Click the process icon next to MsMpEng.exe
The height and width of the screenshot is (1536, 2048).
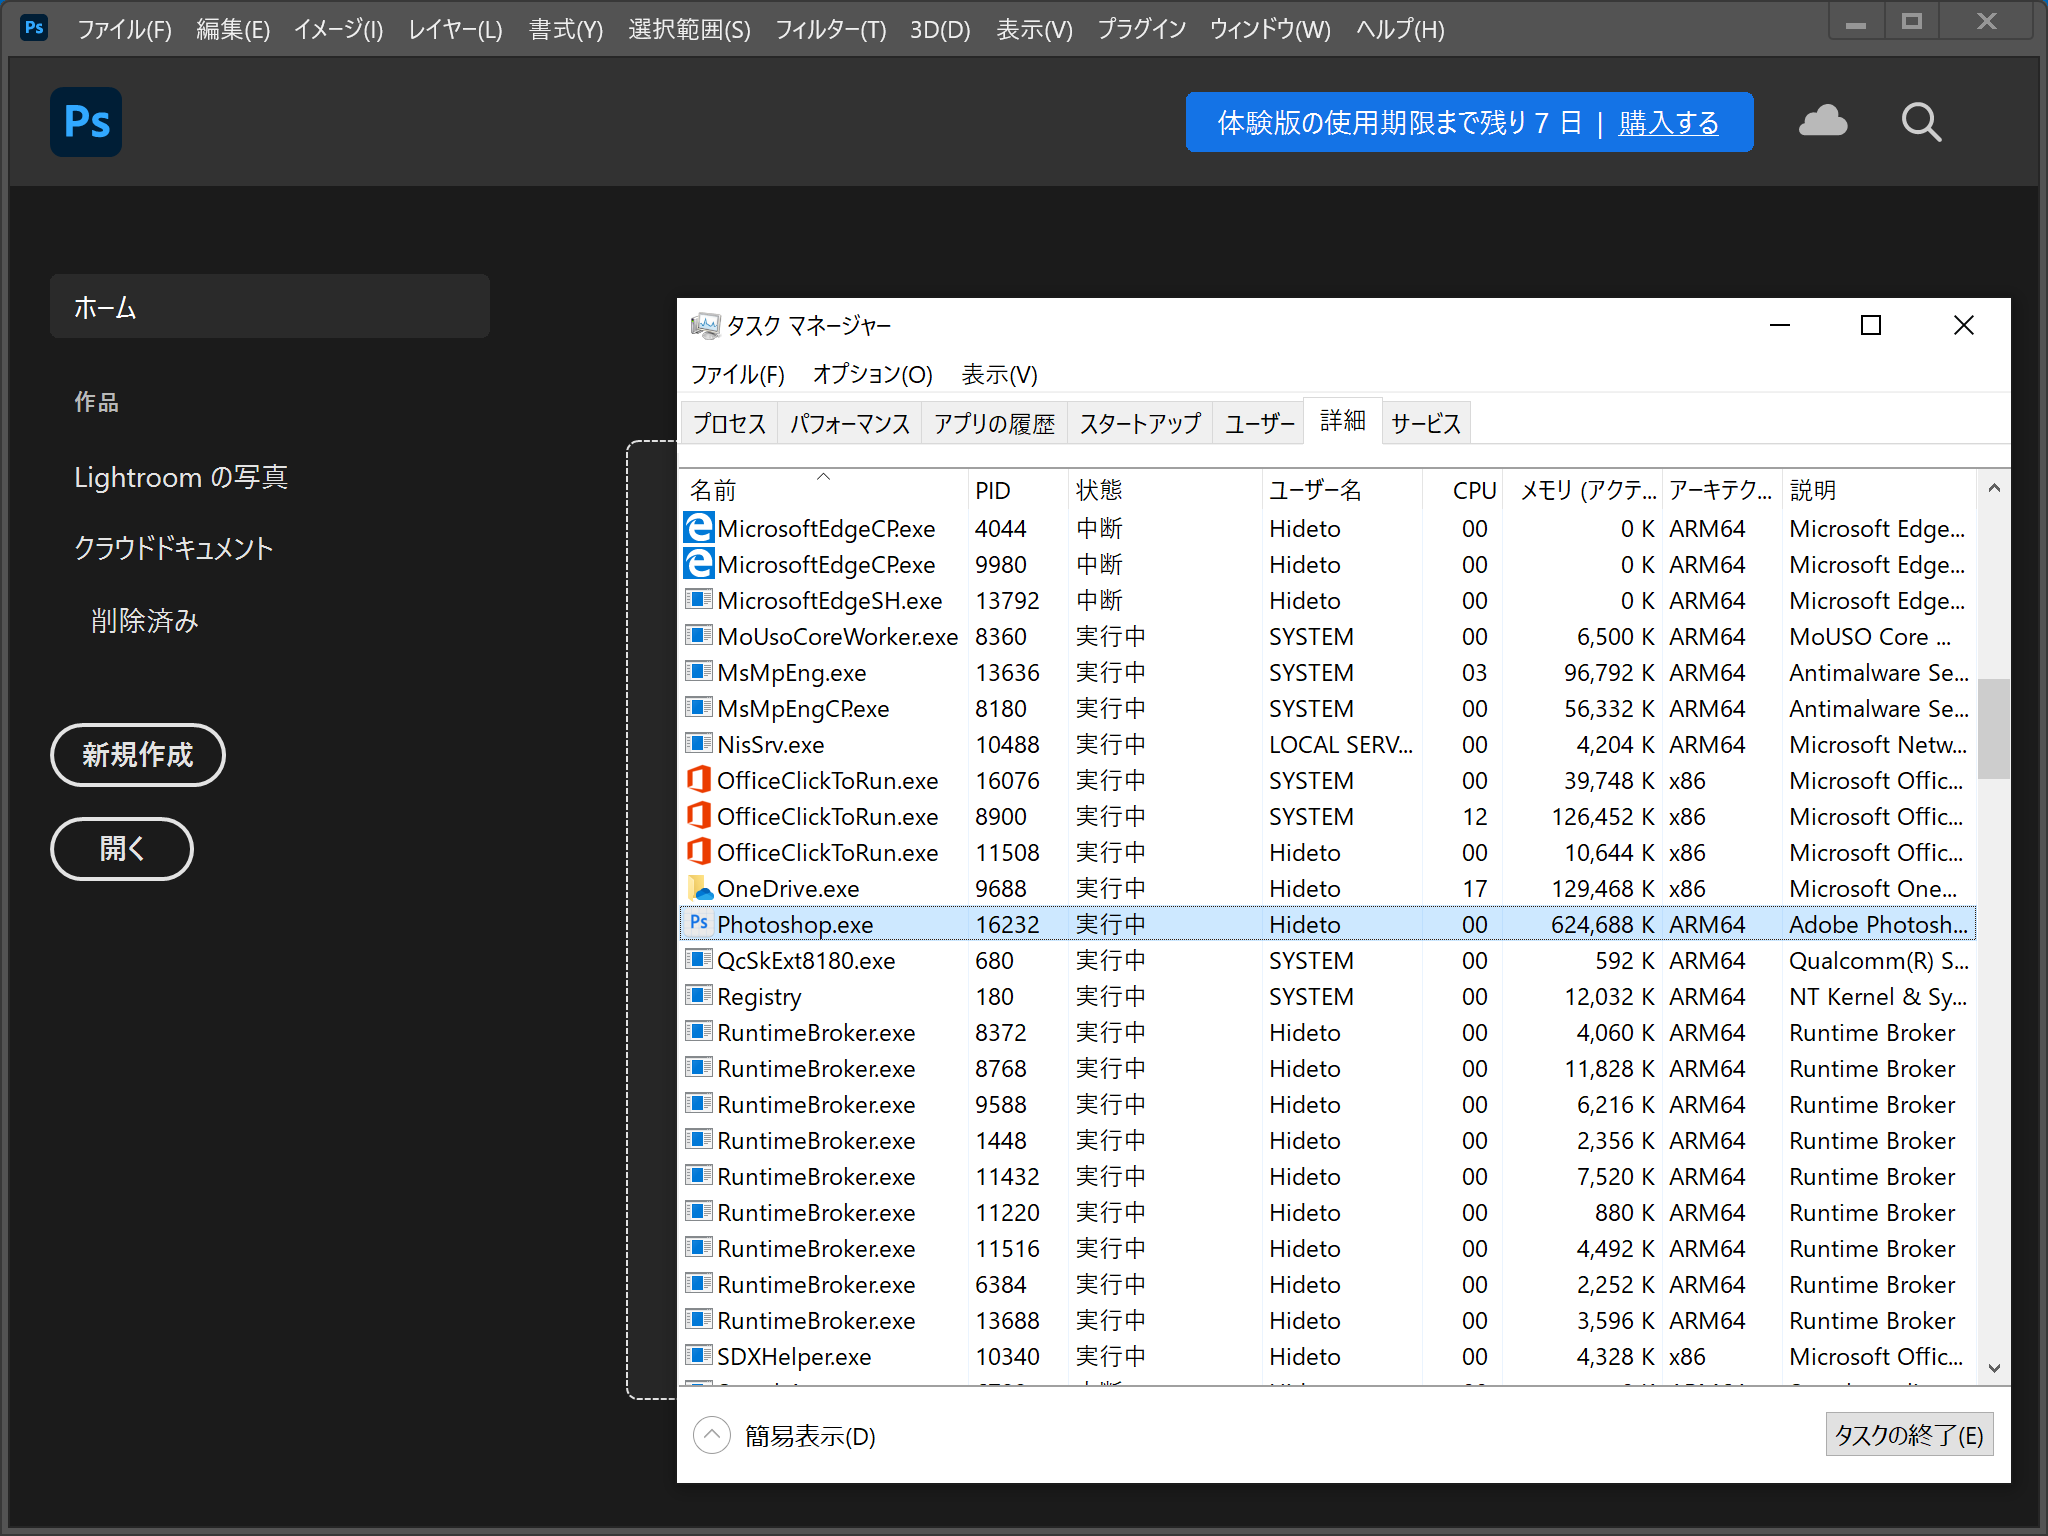coord(698,672)
